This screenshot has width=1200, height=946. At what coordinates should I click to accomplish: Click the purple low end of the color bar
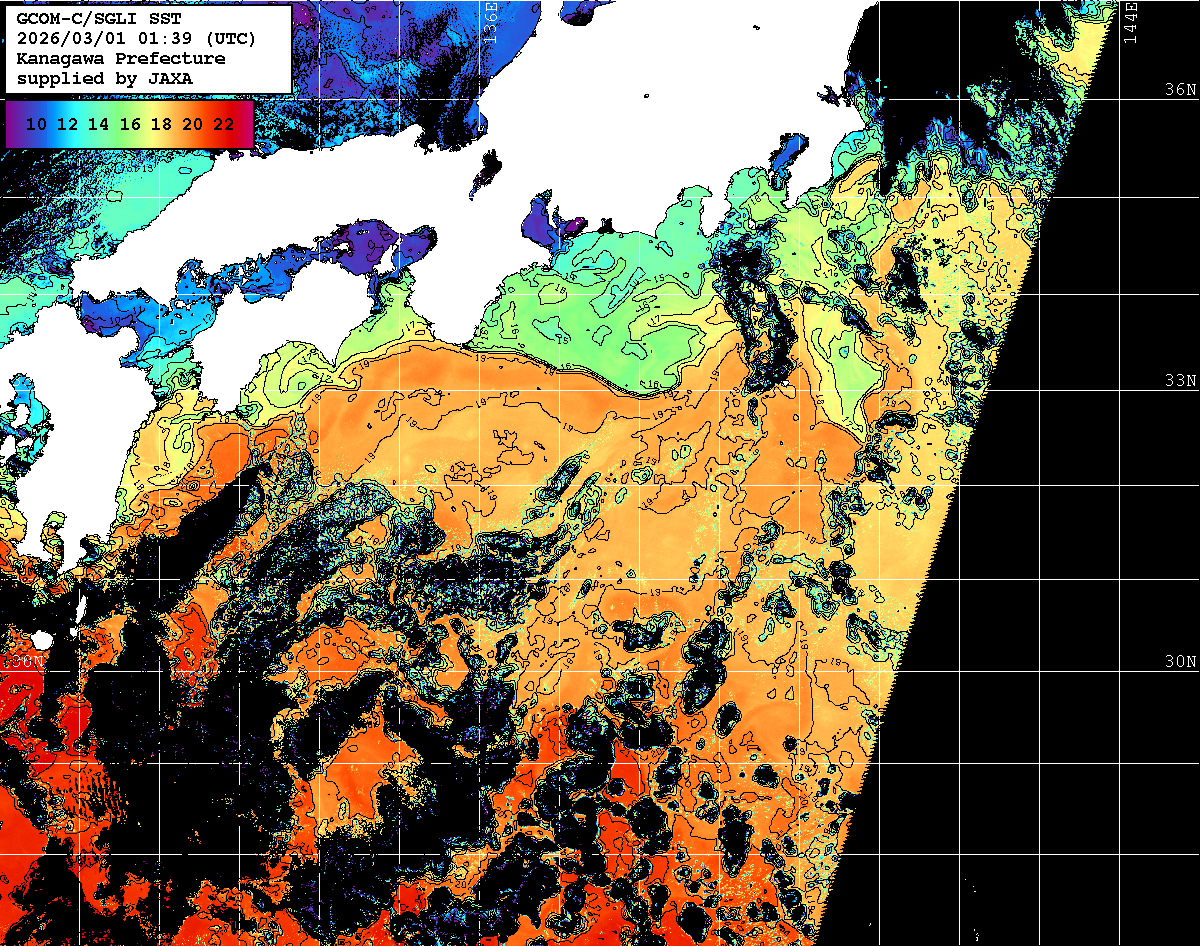(14, 125)
